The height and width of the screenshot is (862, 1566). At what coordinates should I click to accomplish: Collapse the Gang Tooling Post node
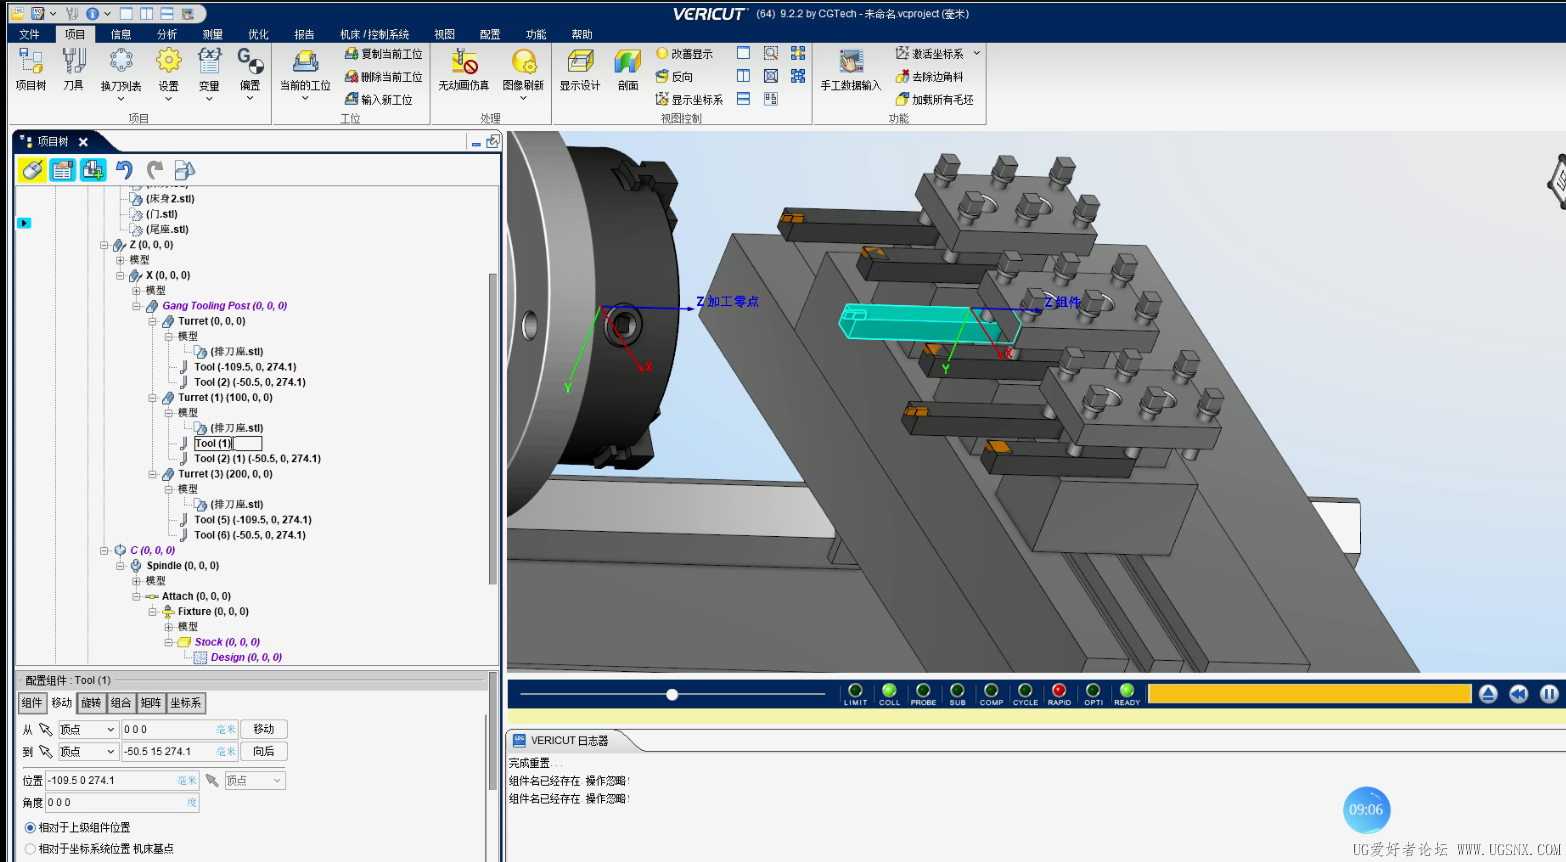(136, 306)
